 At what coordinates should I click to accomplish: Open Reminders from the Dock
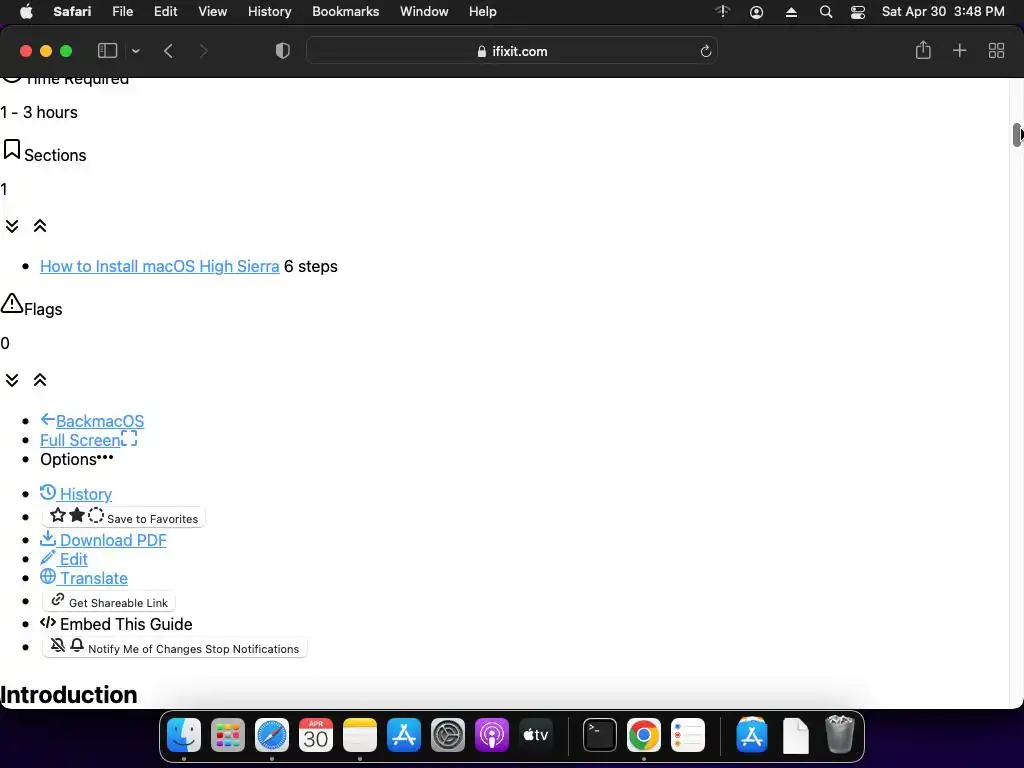click(x=688, y=735)
